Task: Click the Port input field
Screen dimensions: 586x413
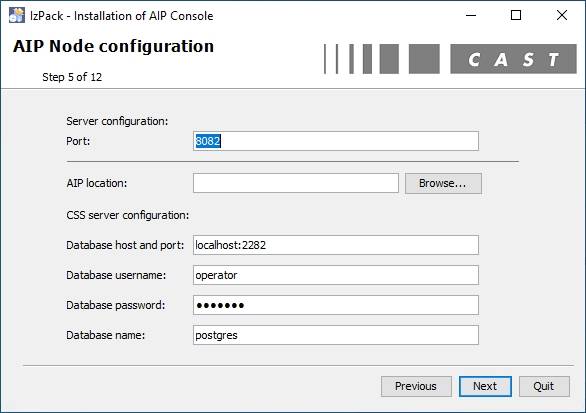Action: (x=336, y=141)
